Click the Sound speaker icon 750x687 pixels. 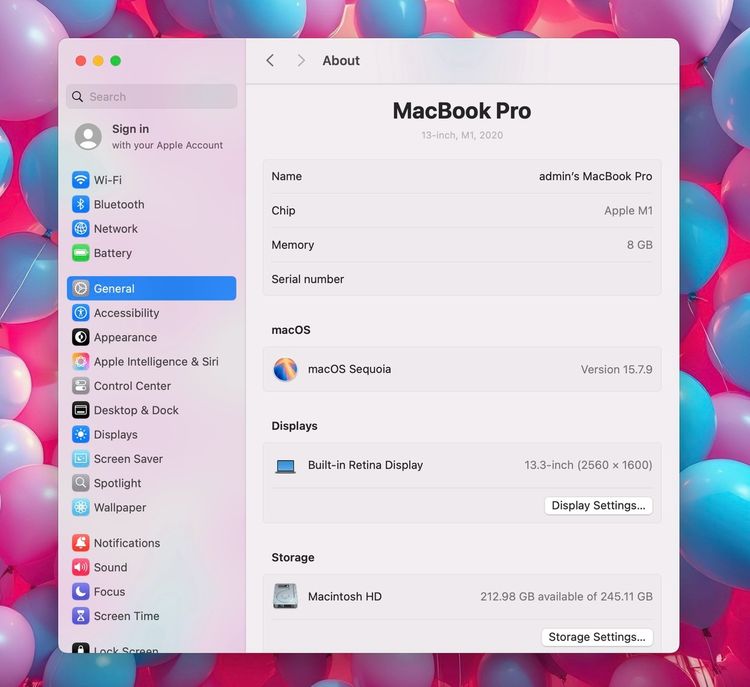pos(80,567)
